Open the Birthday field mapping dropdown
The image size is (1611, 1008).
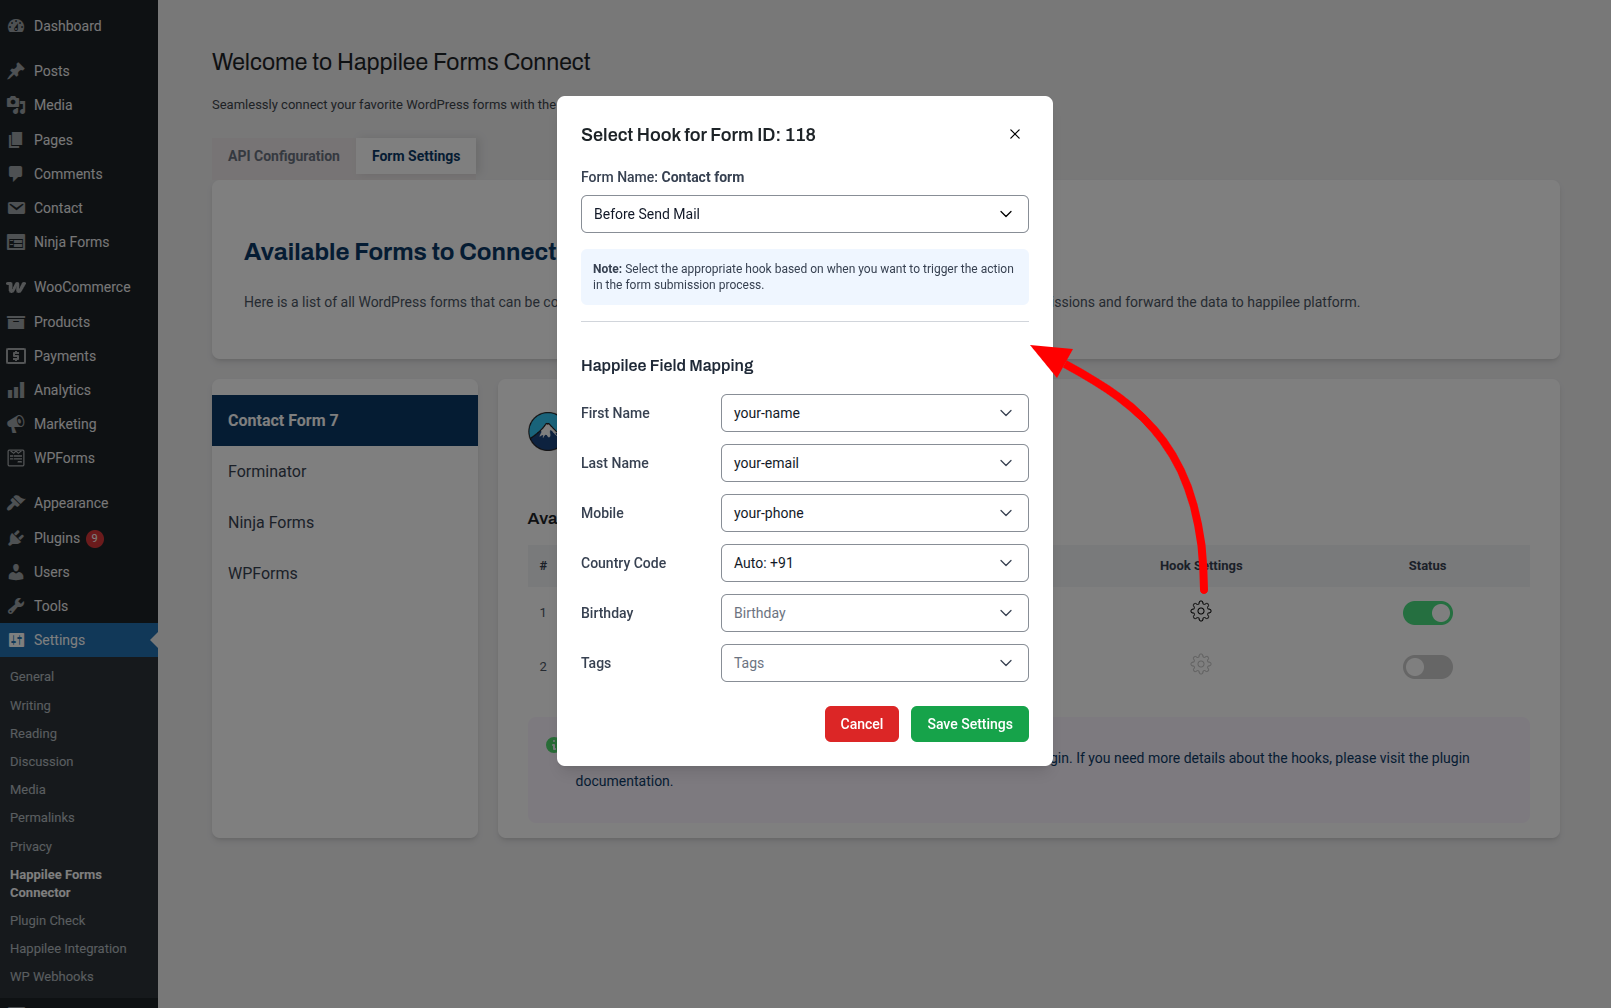[x=874, y=613]
